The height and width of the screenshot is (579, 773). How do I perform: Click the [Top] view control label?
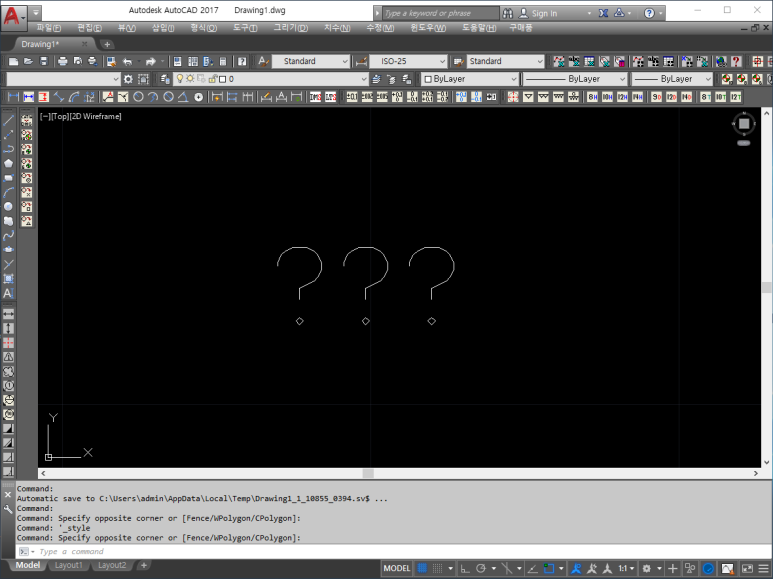coord(60,116)
